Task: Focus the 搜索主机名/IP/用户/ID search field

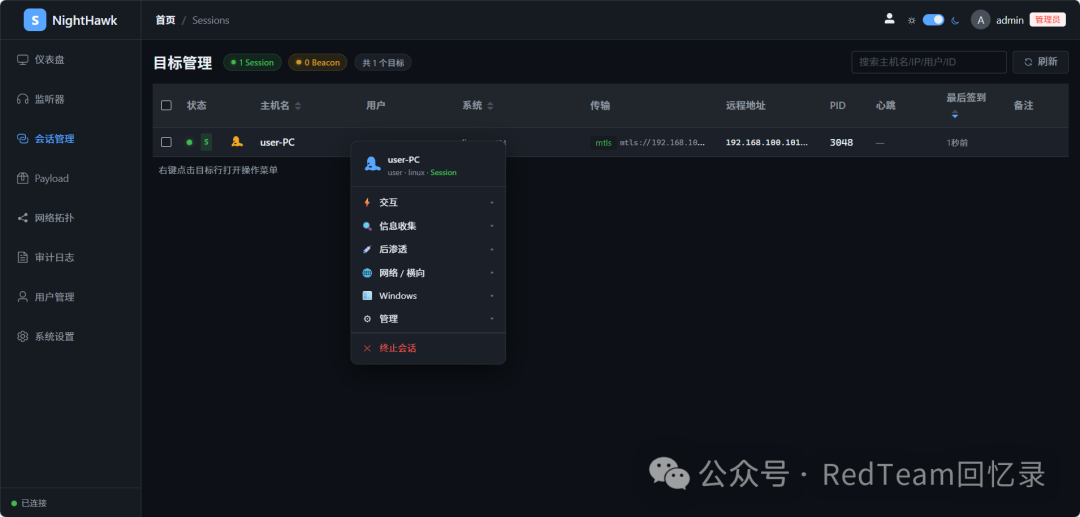Action: (x=929, y=62)
